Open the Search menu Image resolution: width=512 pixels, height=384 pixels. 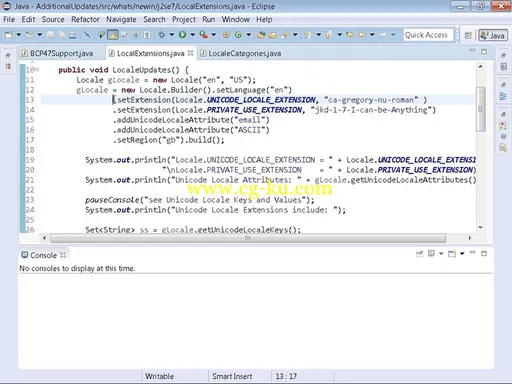(154, 19)
